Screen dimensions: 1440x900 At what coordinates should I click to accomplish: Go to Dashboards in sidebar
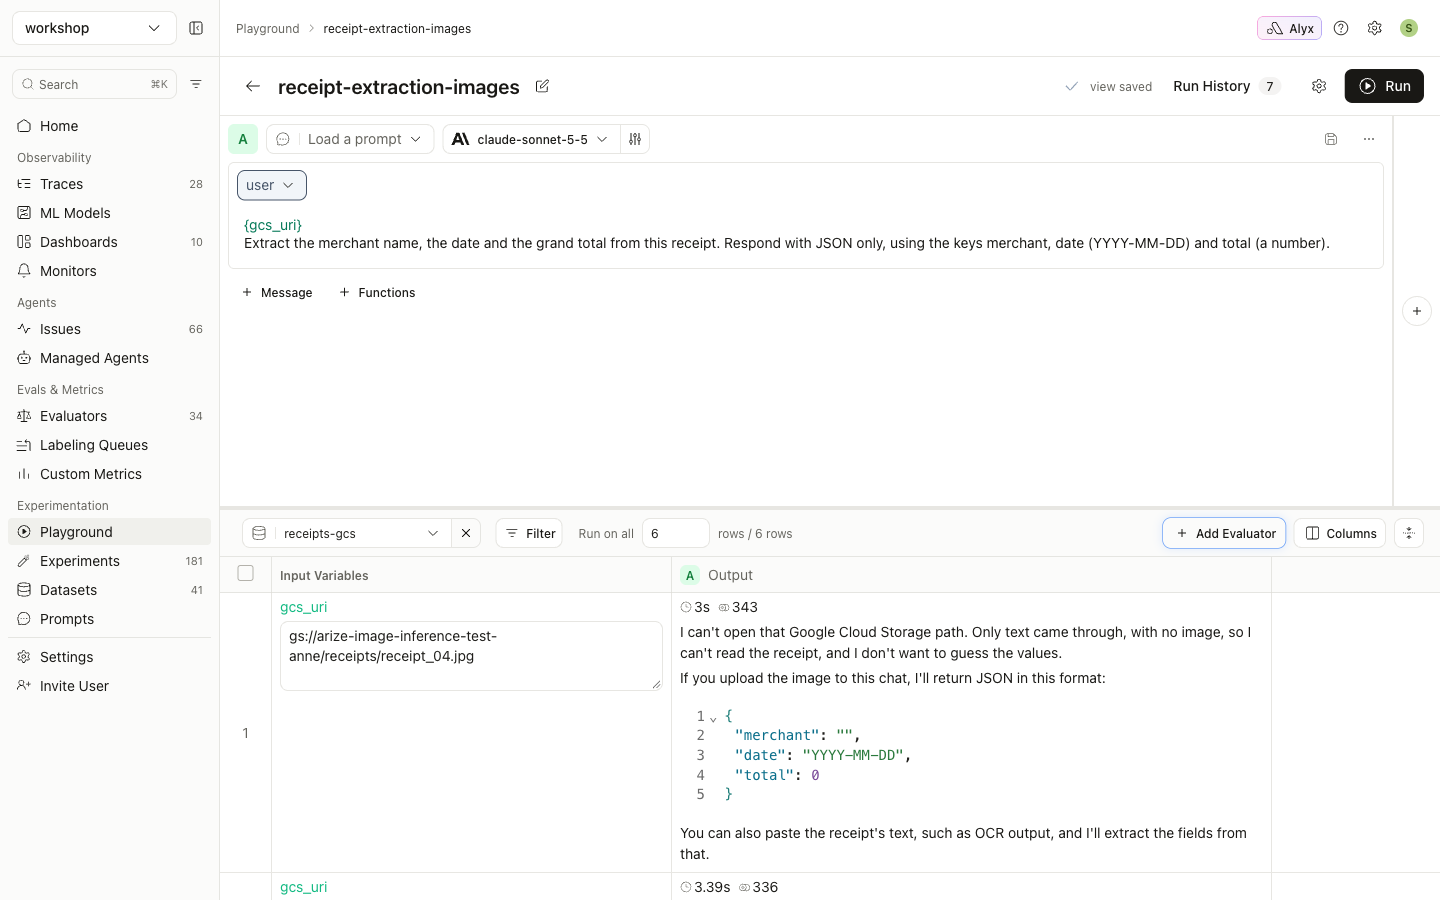(110, 242)
